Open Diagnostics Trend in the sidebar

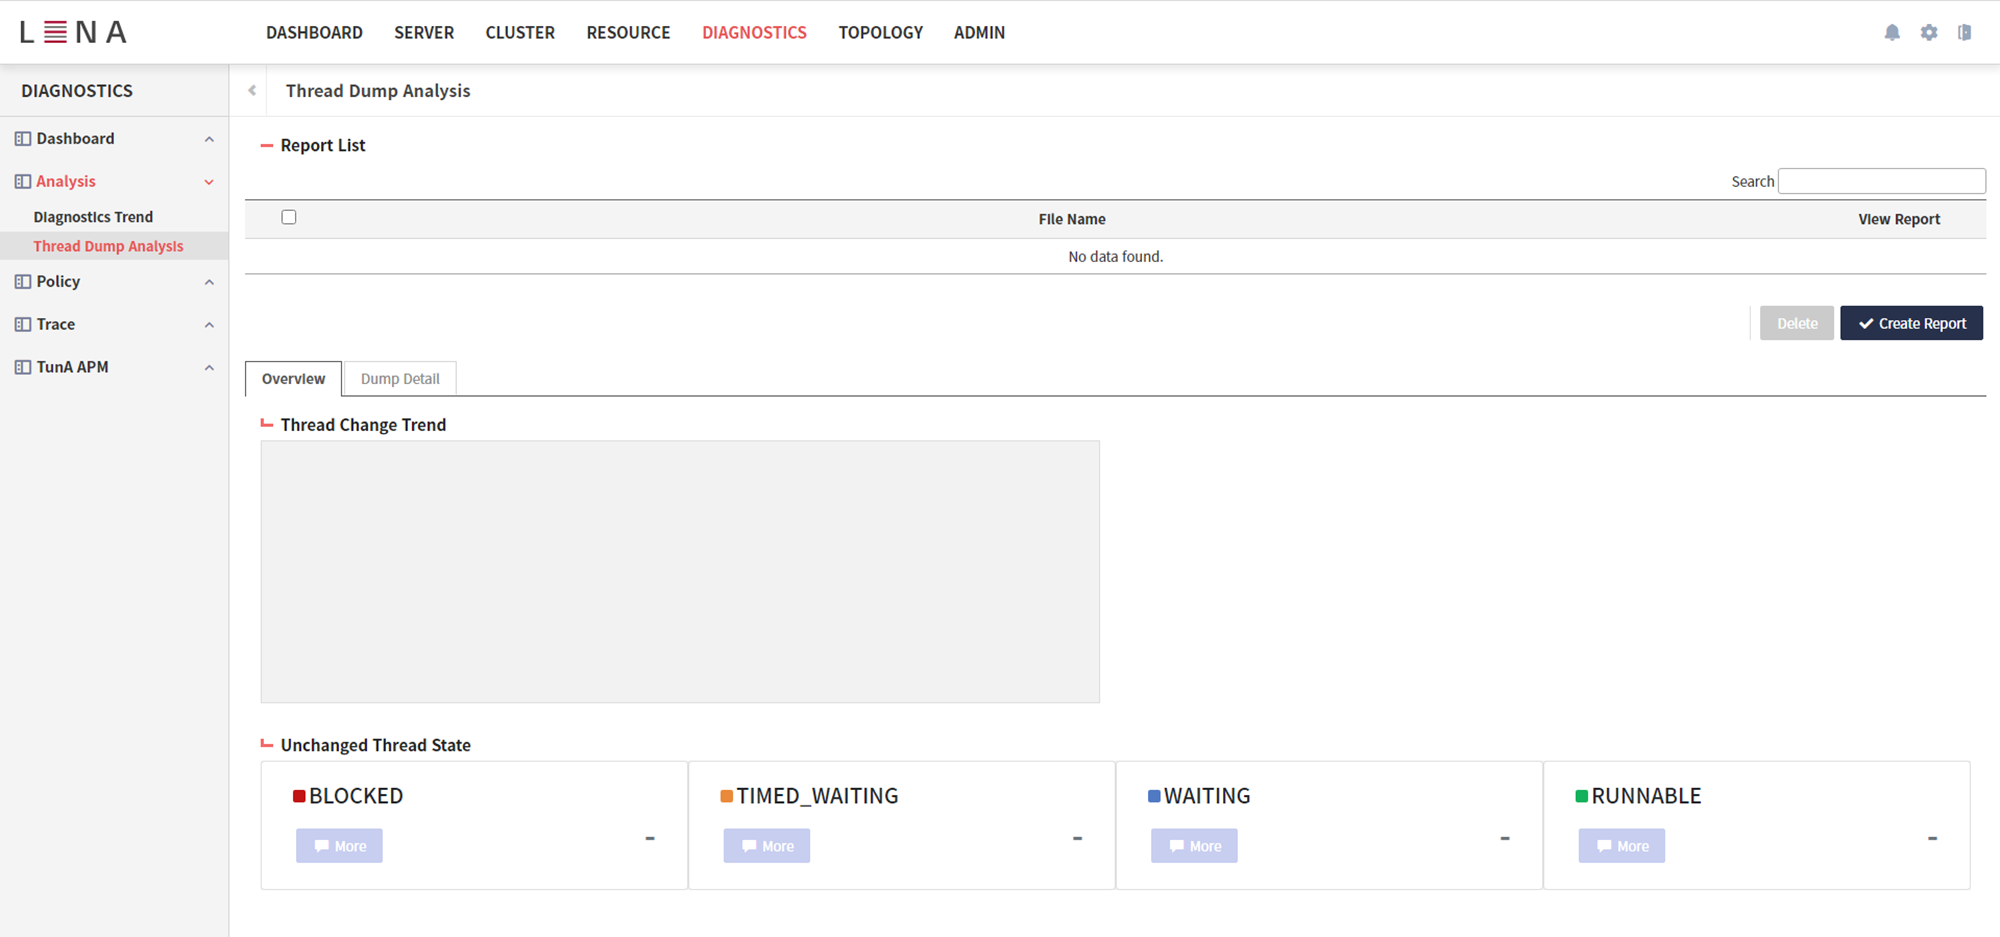tap(93, 217)
